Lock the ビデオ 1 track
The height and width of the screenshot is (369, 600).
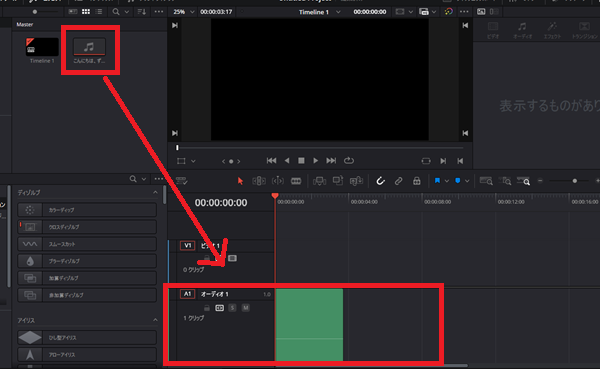coord(207,258)
